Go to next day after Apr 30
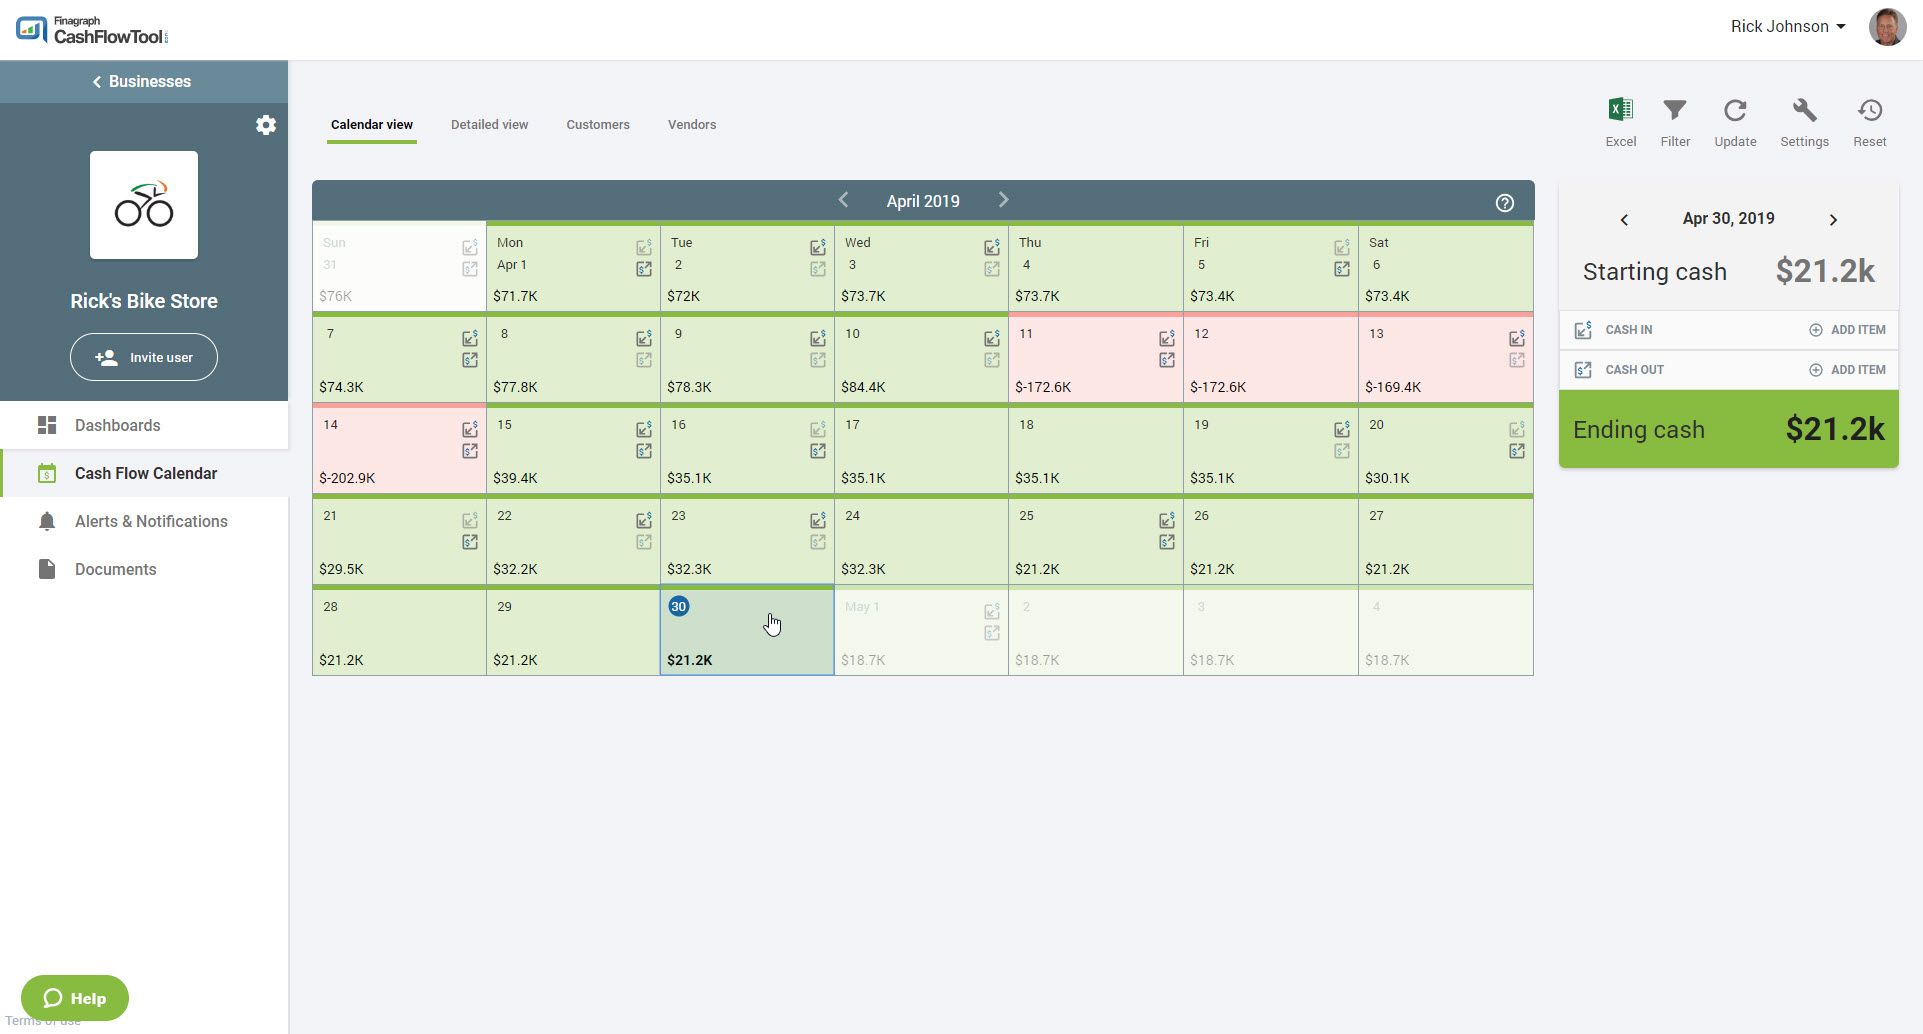The width and height of the screenshot is (1923, 1034). click(x=1833, y=220)
